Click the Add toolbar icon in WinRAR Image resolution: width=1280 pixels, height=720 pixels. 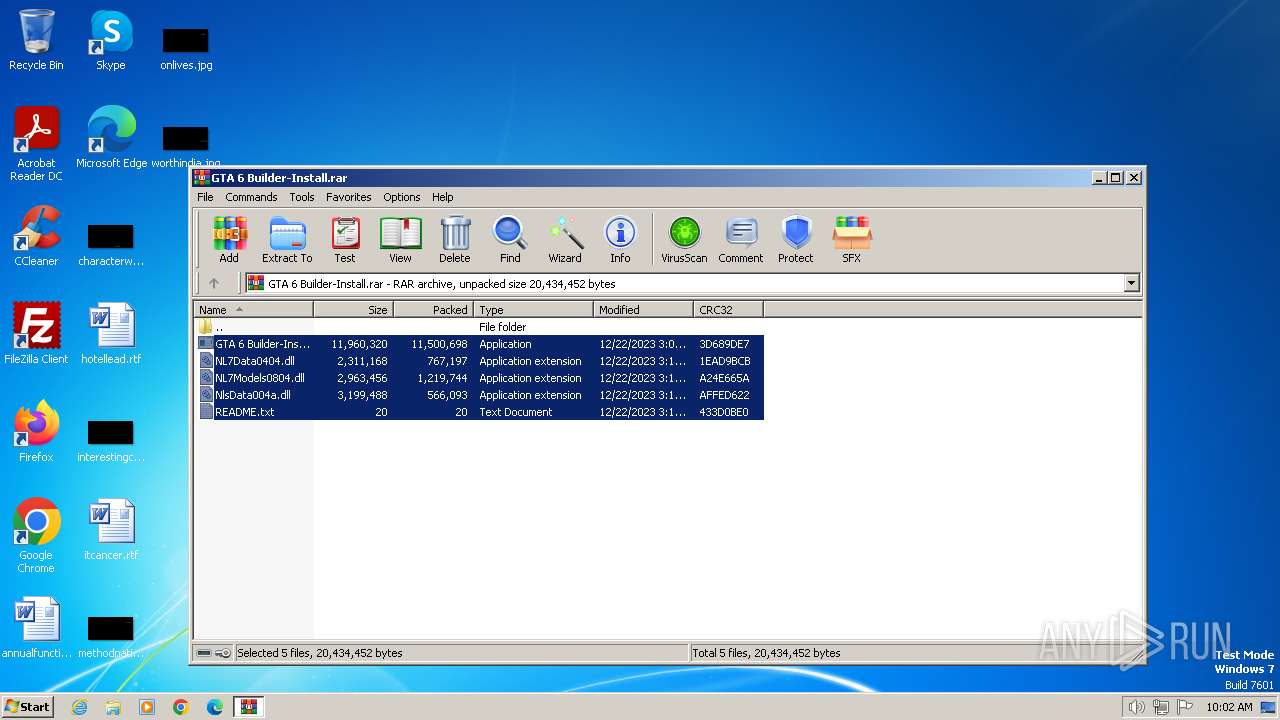(229, 240)
